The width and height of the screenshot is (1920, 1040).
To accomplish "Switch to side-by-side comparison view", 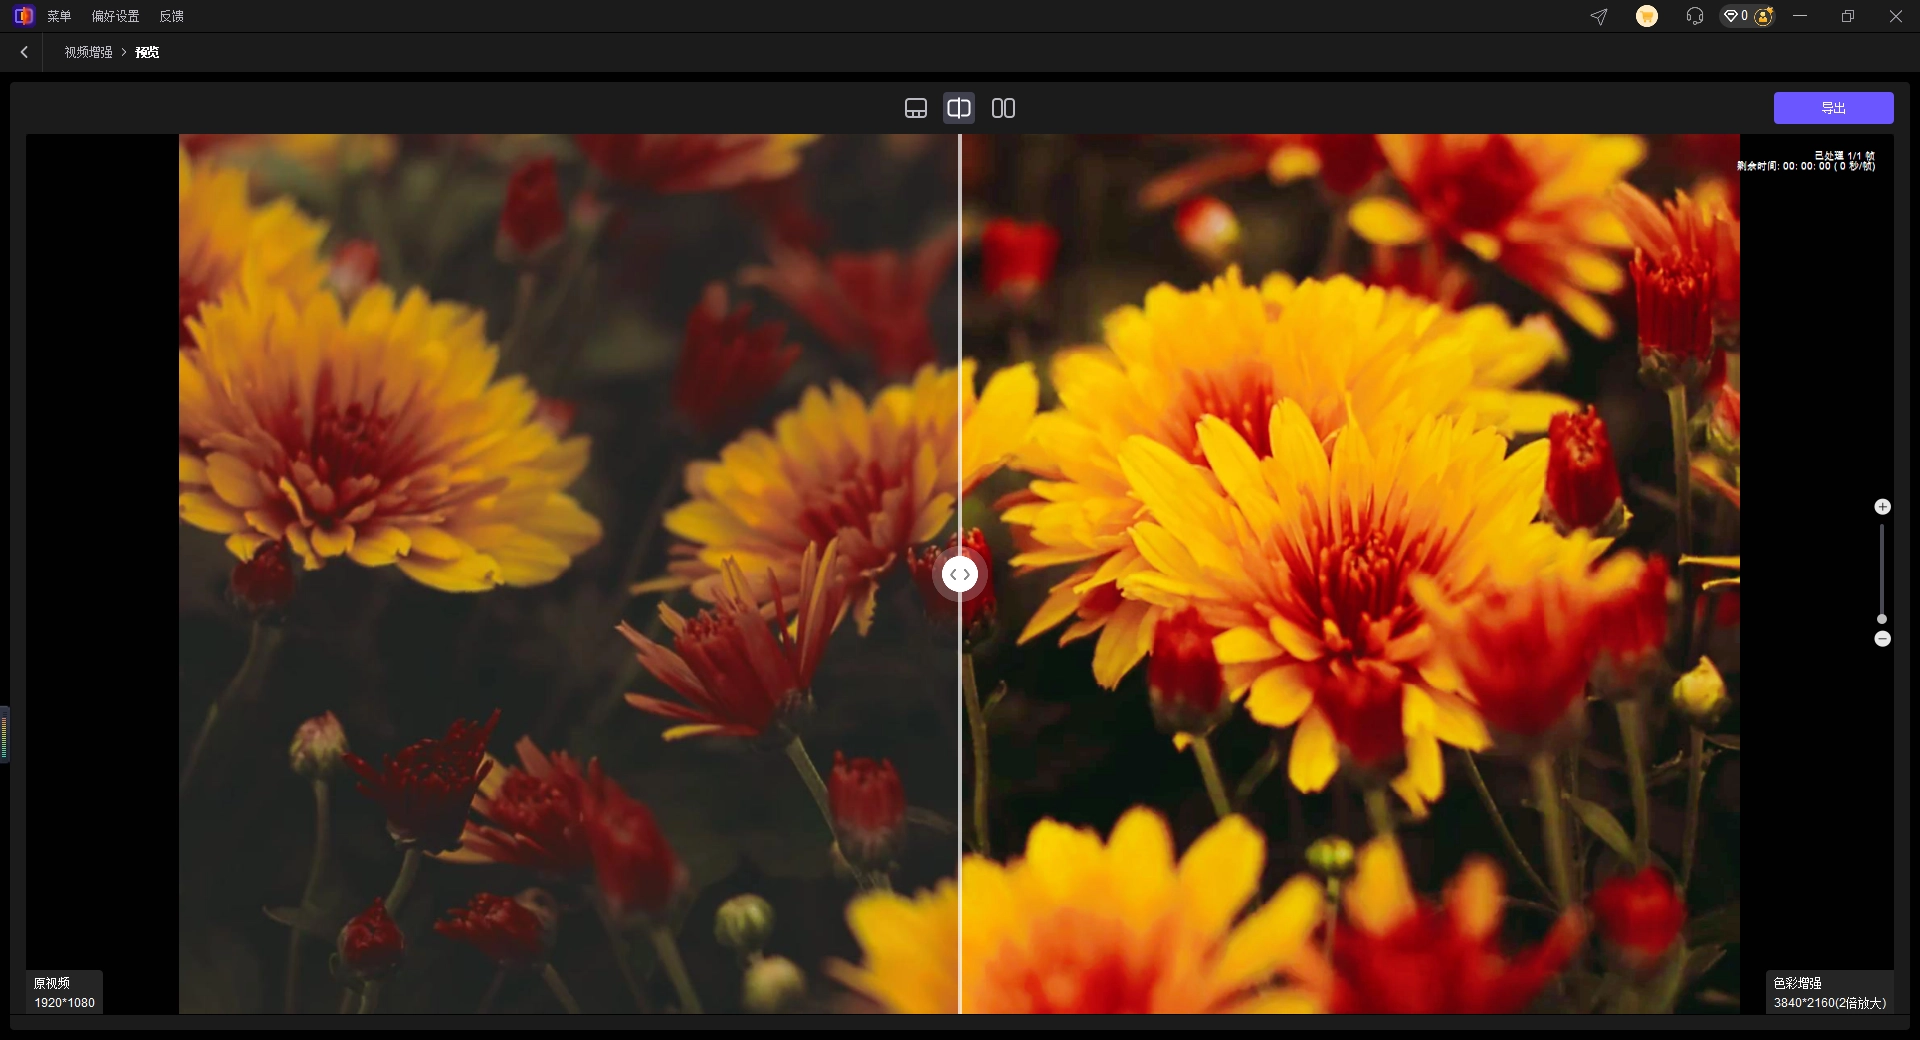I will pyautogui.click(x=1003, y=108).
